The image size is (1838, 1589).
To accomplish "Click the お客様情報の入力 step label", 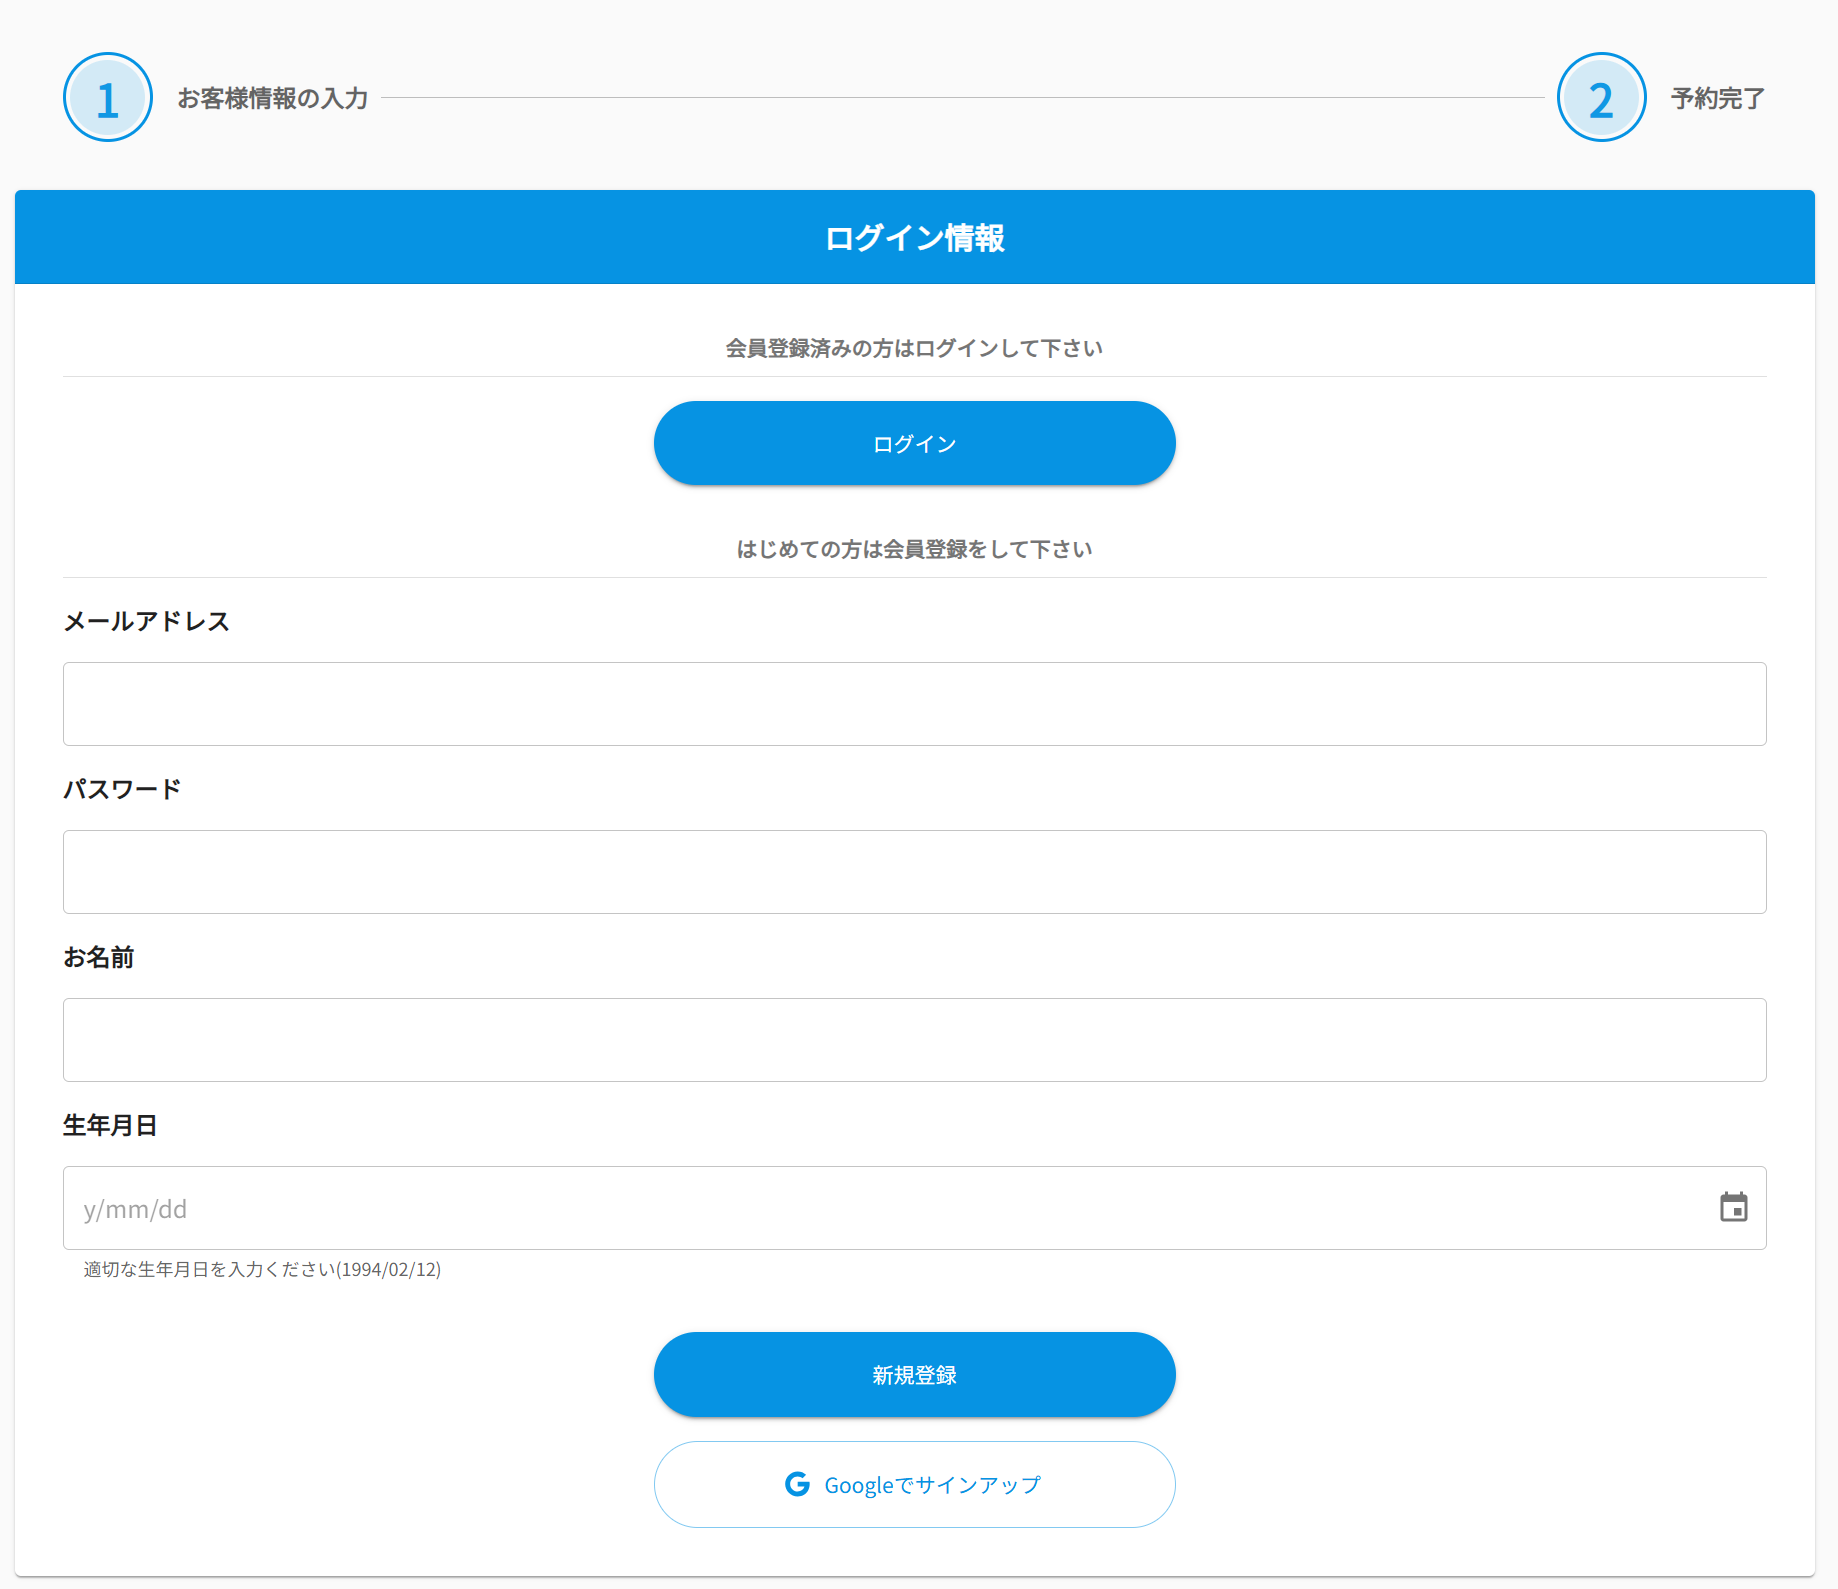I will [273, 98].
